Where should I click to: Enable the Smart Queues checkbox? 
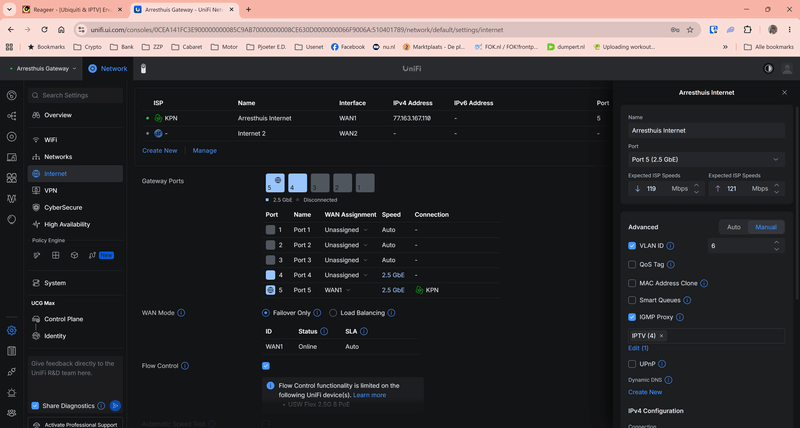[x=632, y=300]
